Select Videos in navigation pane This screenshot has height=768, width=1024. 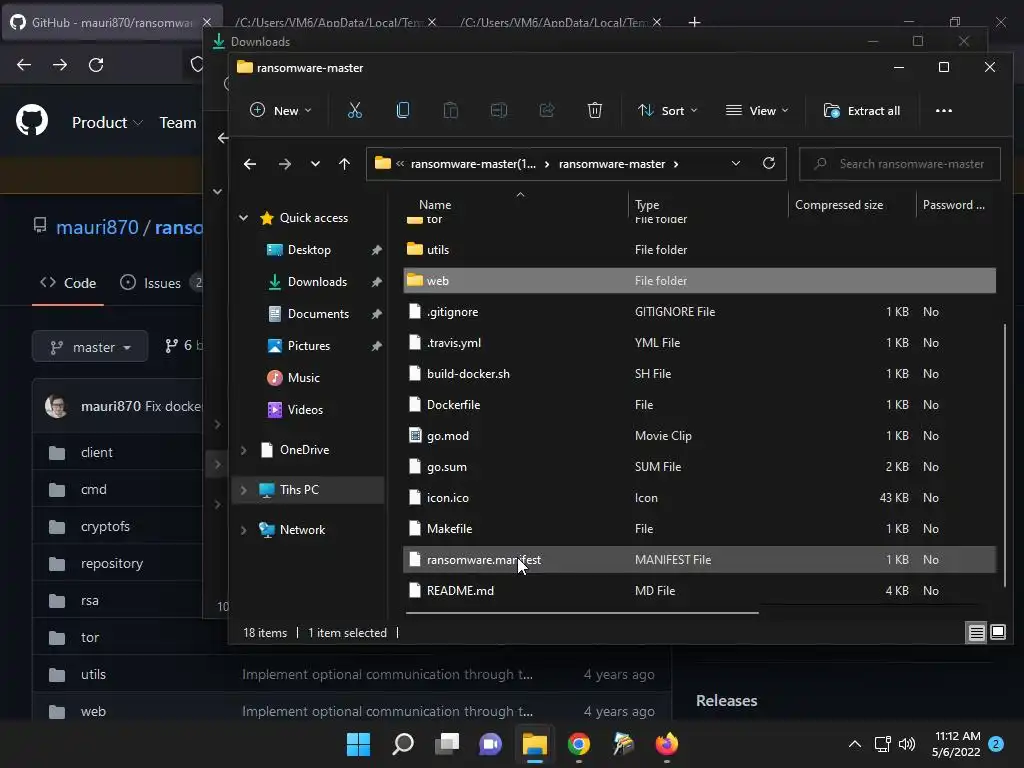[305, 409]
